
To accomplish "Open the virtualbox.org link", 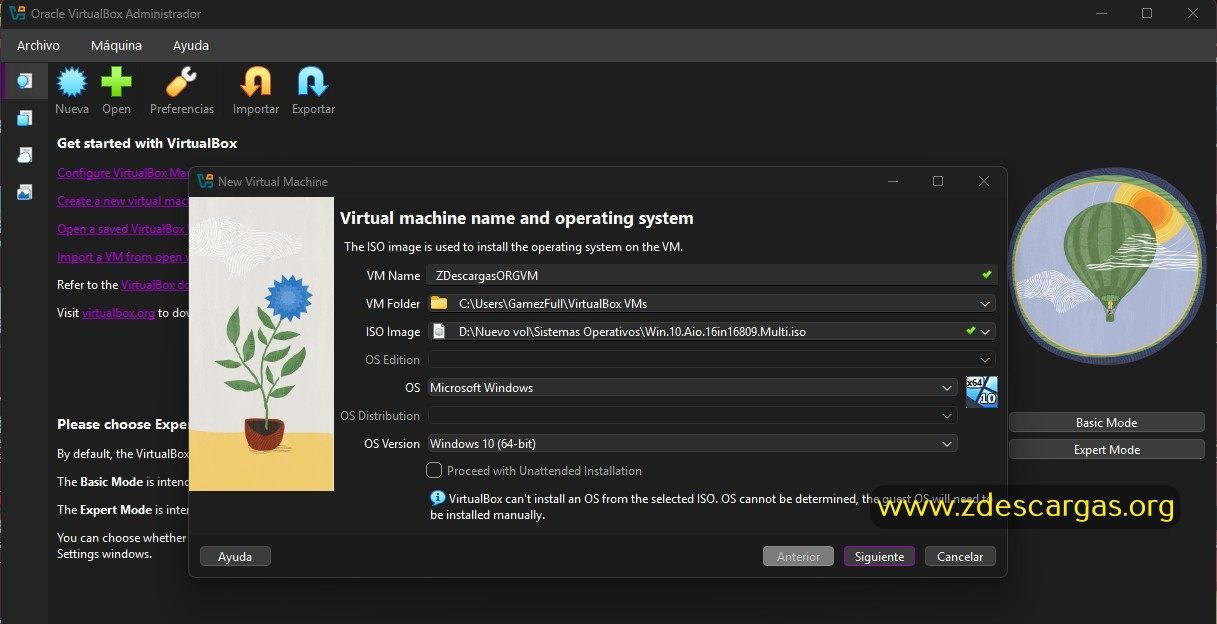I will click(118, 313).
